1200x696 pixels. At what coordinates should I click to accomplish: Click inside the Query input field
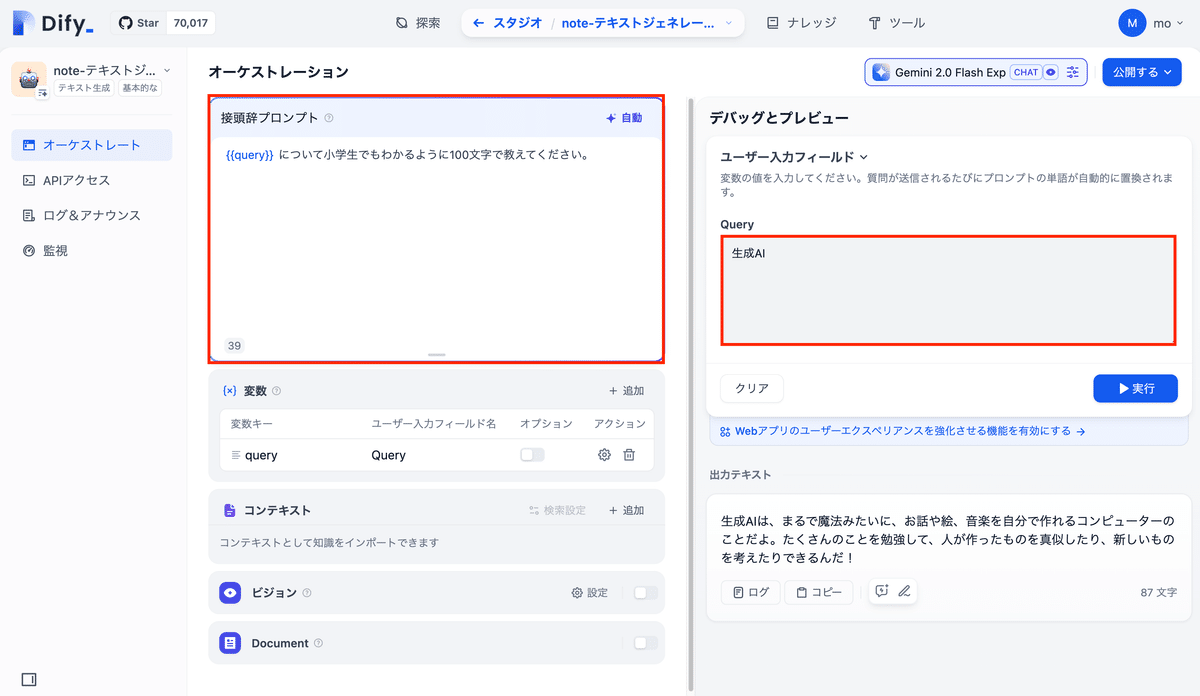click(946, 290)
